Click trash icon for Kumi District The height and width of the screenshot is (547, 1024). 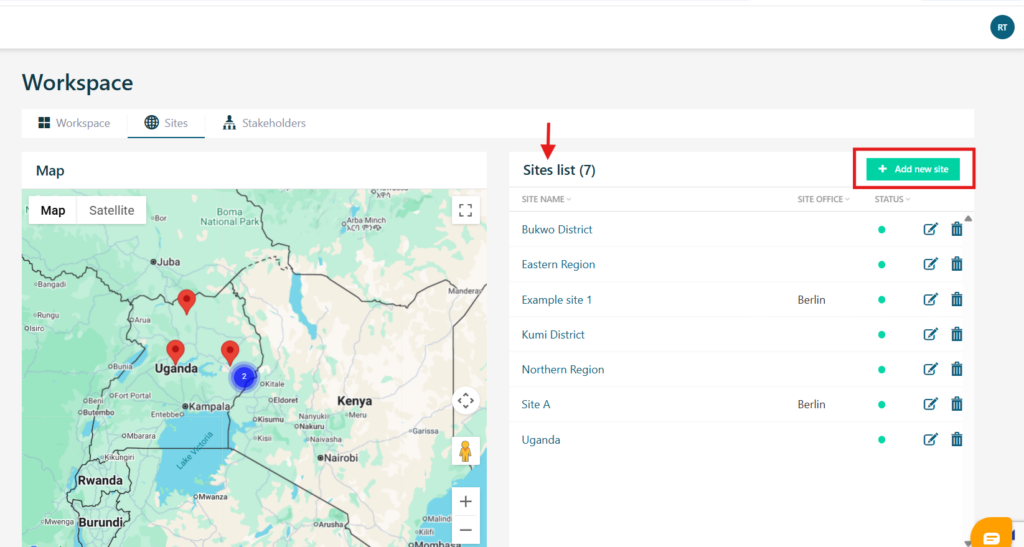point(956,335)
